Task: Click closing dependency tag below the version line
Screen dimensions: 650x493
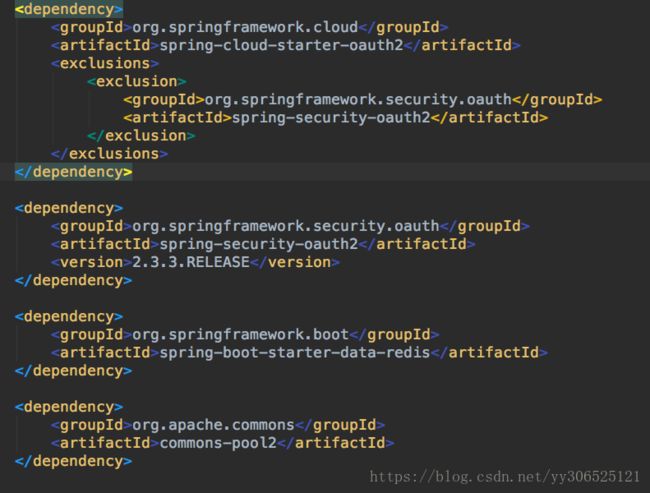Action: point(73,280)
